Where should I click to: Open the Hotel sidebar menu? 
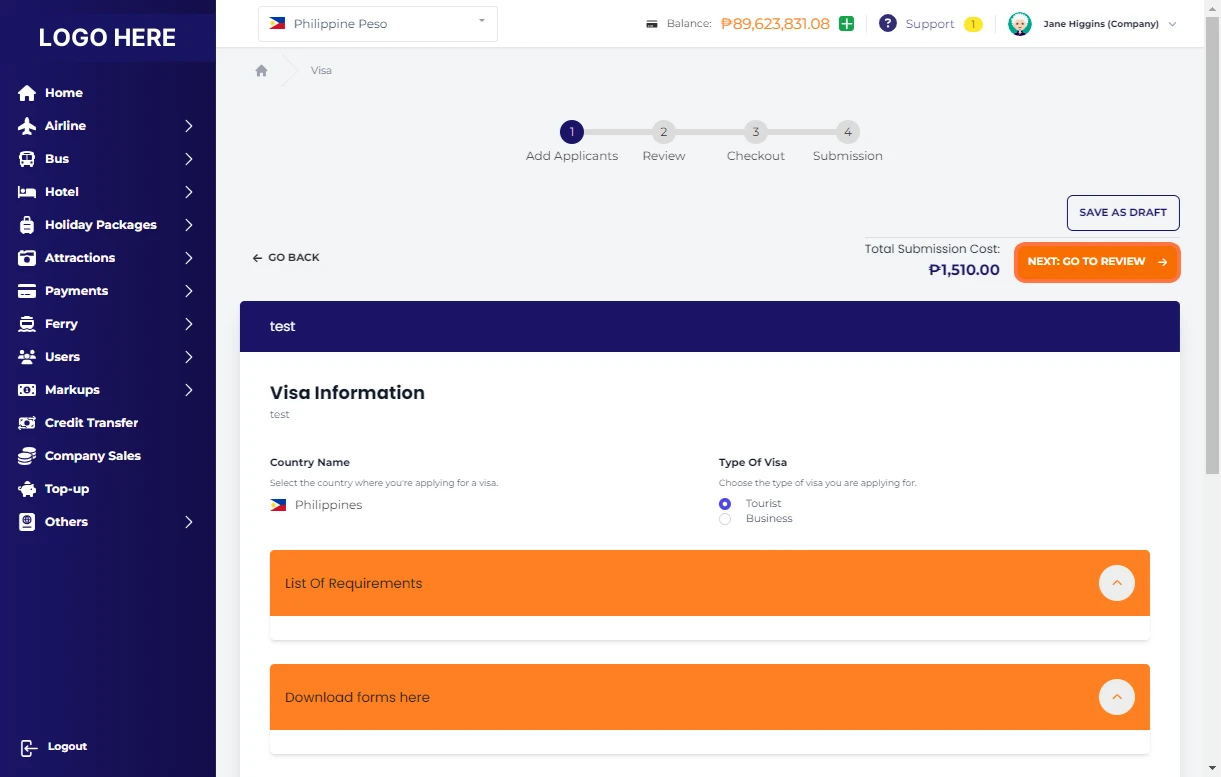[106, 192]
